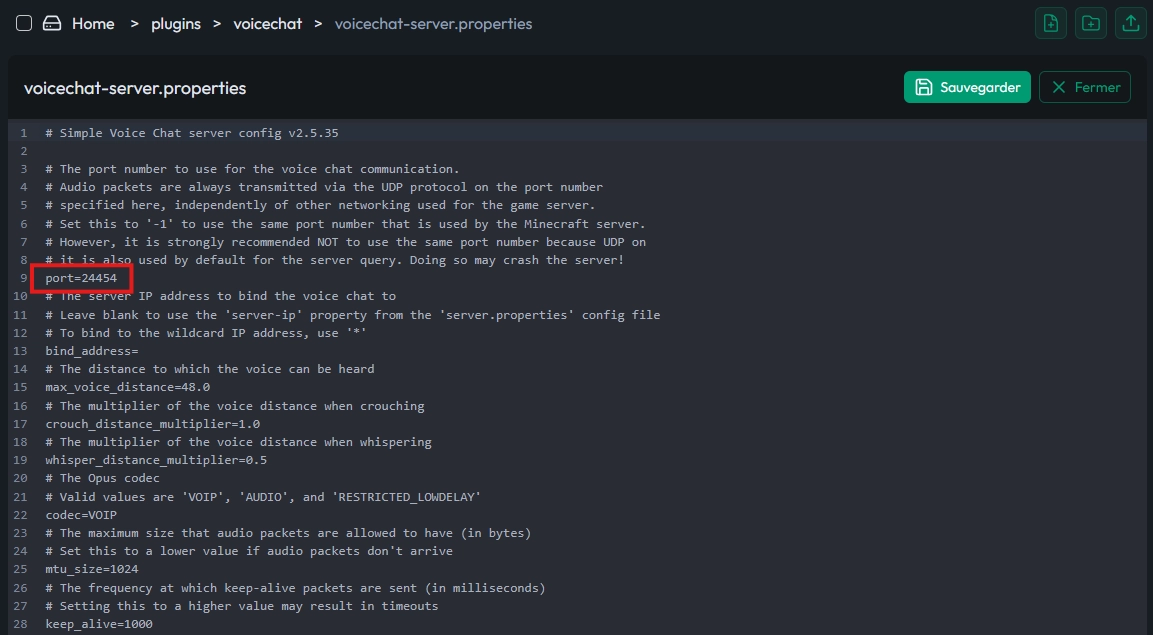Screen dimensions: 1153x635
Task: Toggle the selection checkbox in the top bar
Action: tap(23, 22)
